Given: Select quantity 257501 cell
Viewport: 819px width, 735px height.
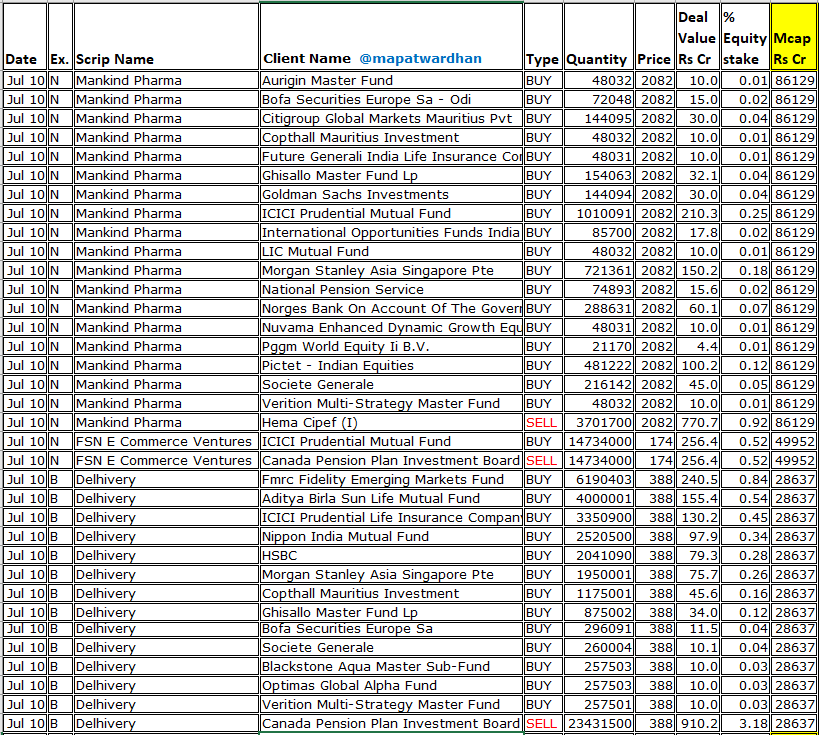Looking at the screenshot, I should point(599,704).
